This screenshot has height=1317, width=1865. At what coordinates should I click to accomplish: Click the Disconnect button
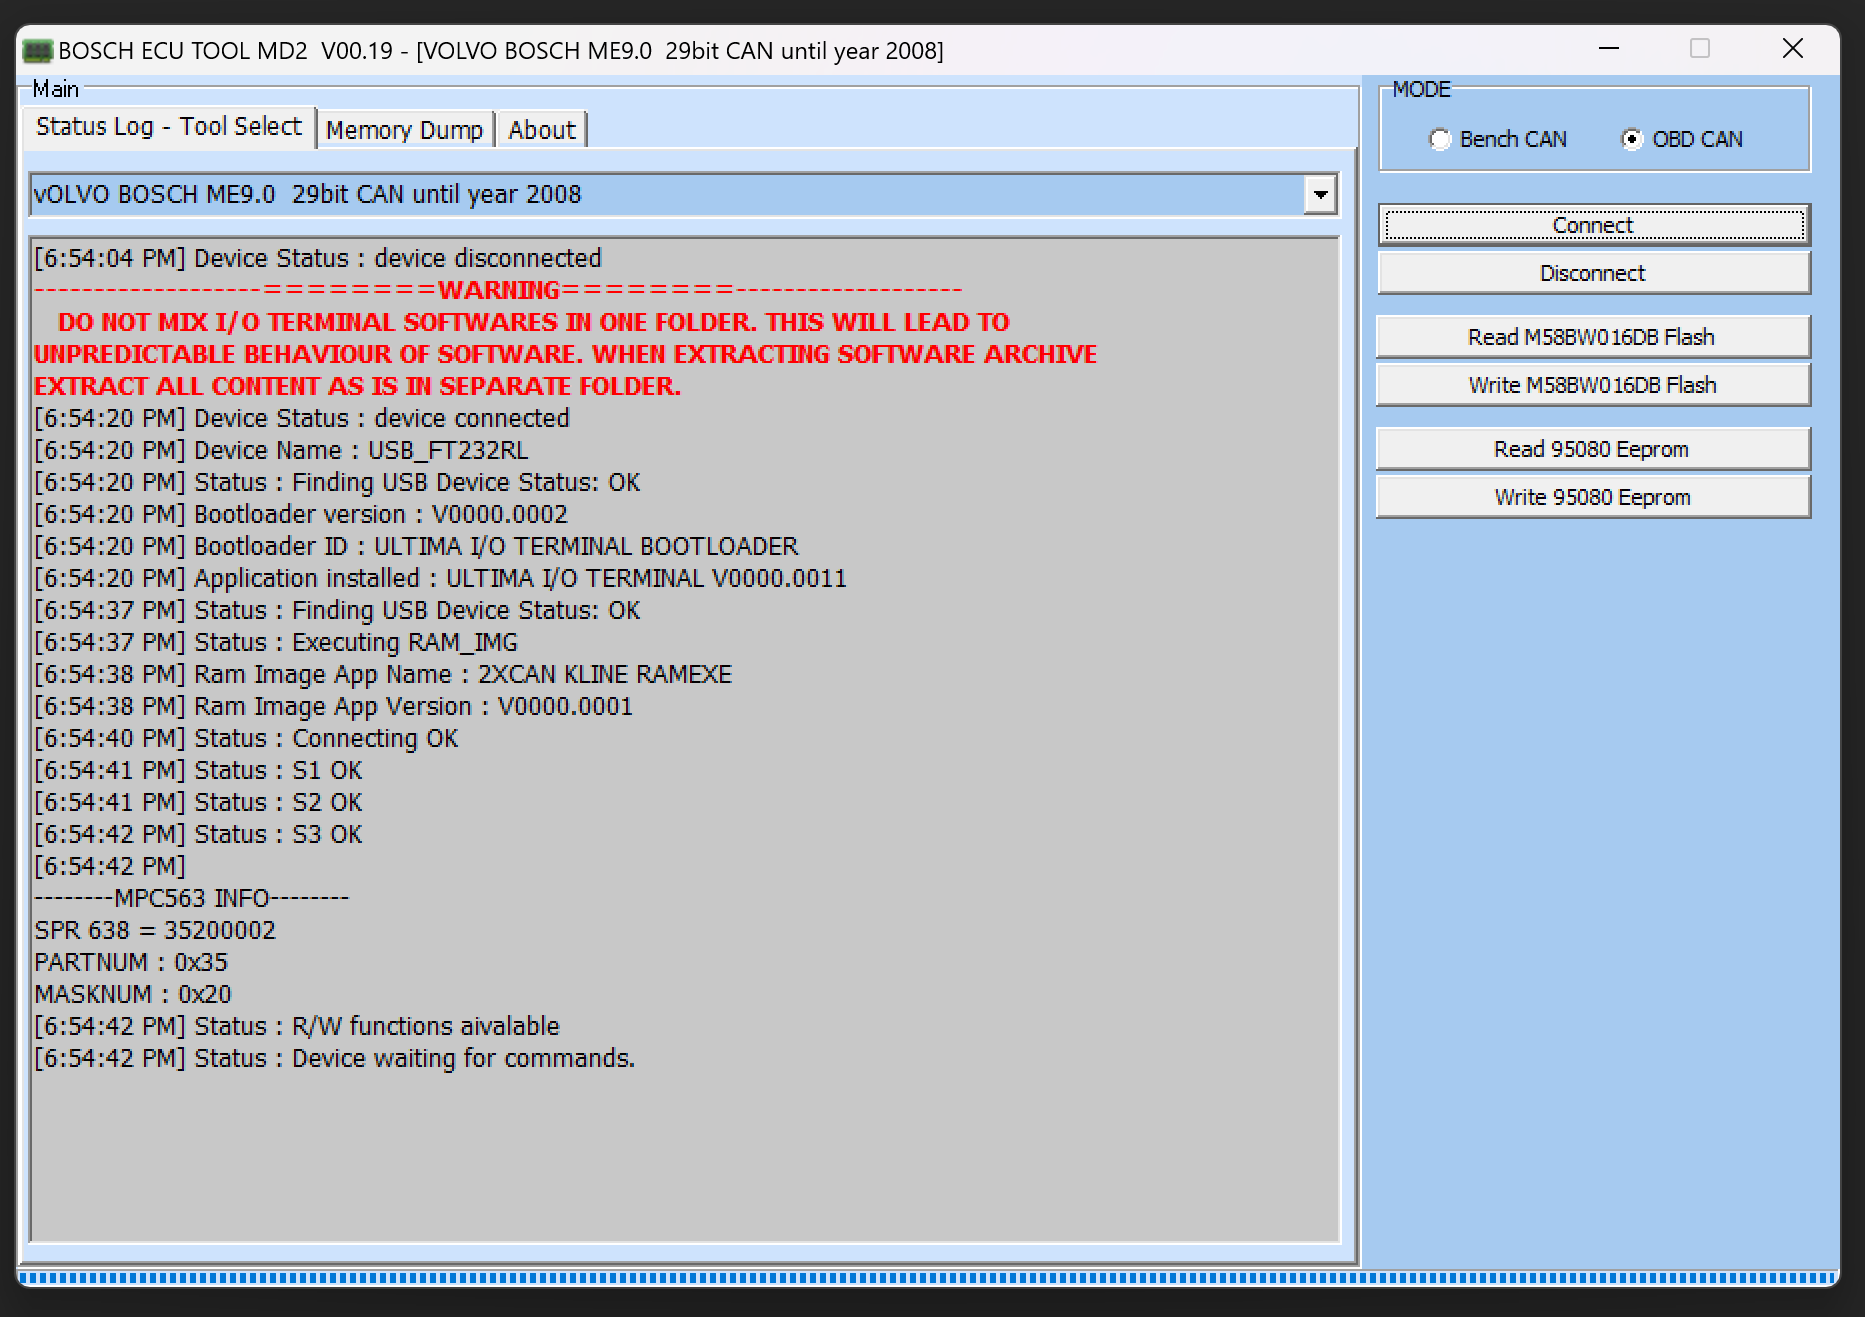1593,274
